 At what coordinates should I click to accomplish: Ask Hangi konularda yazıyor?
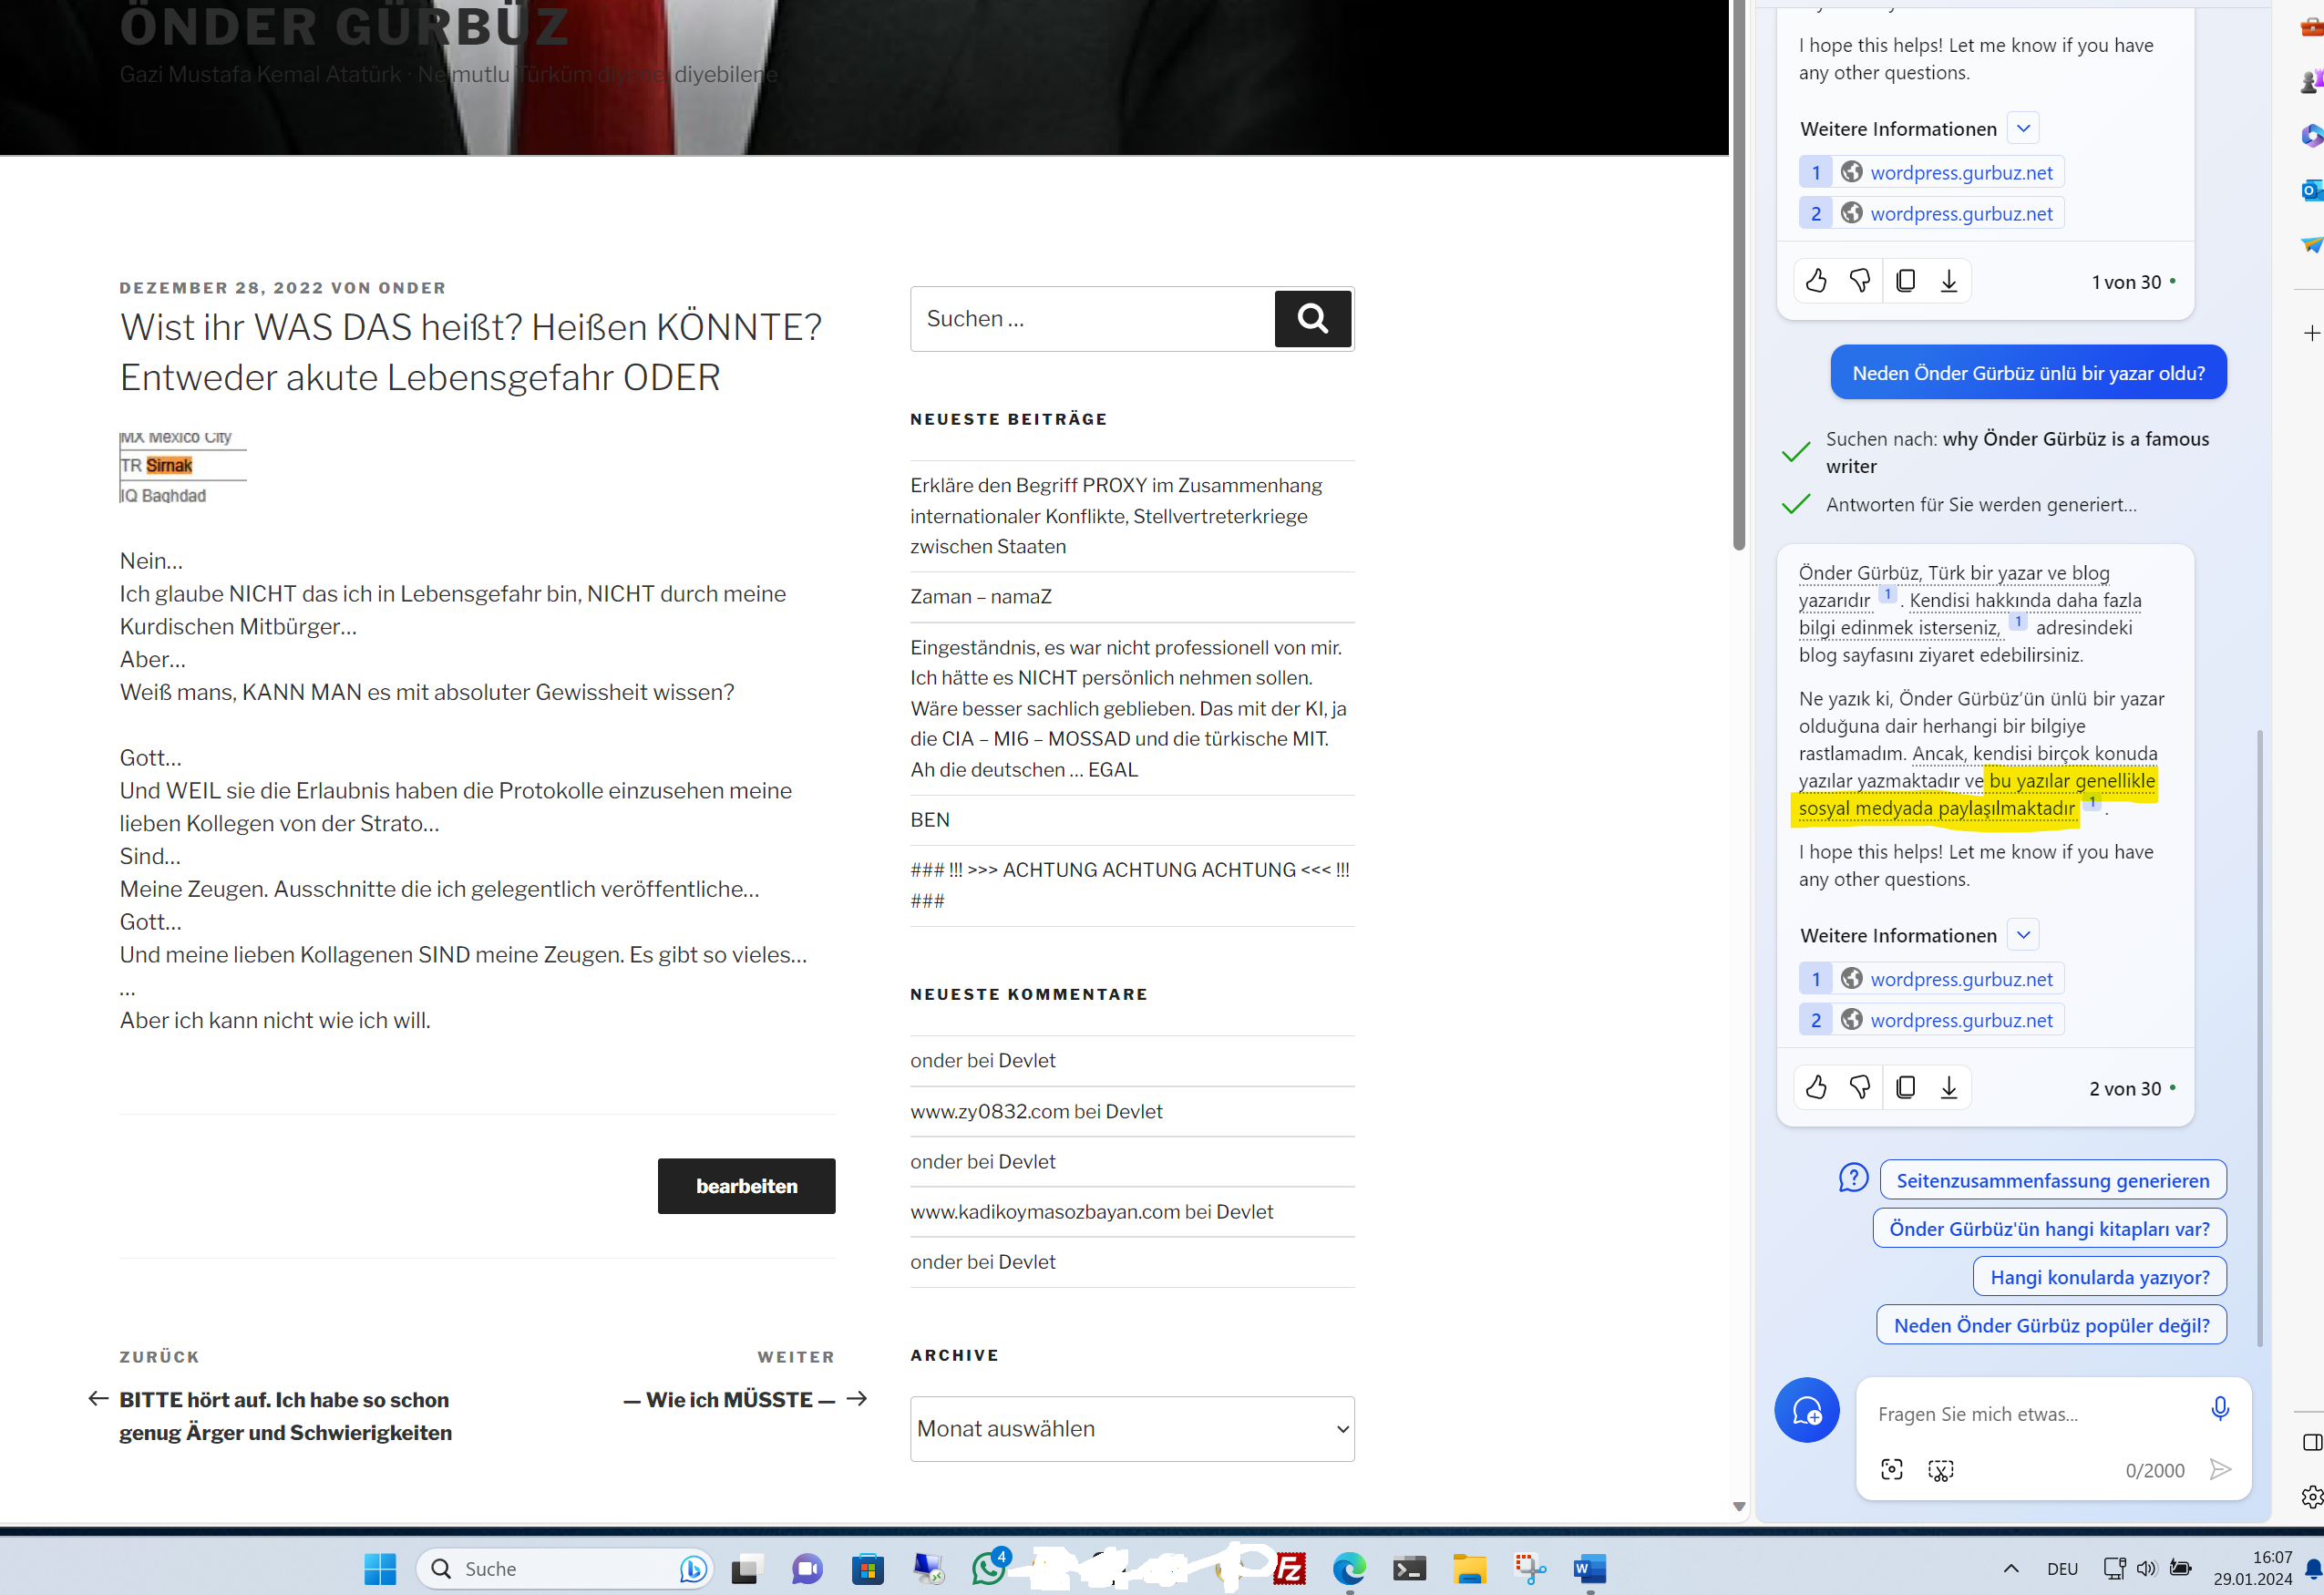tap(2099, 1276)
